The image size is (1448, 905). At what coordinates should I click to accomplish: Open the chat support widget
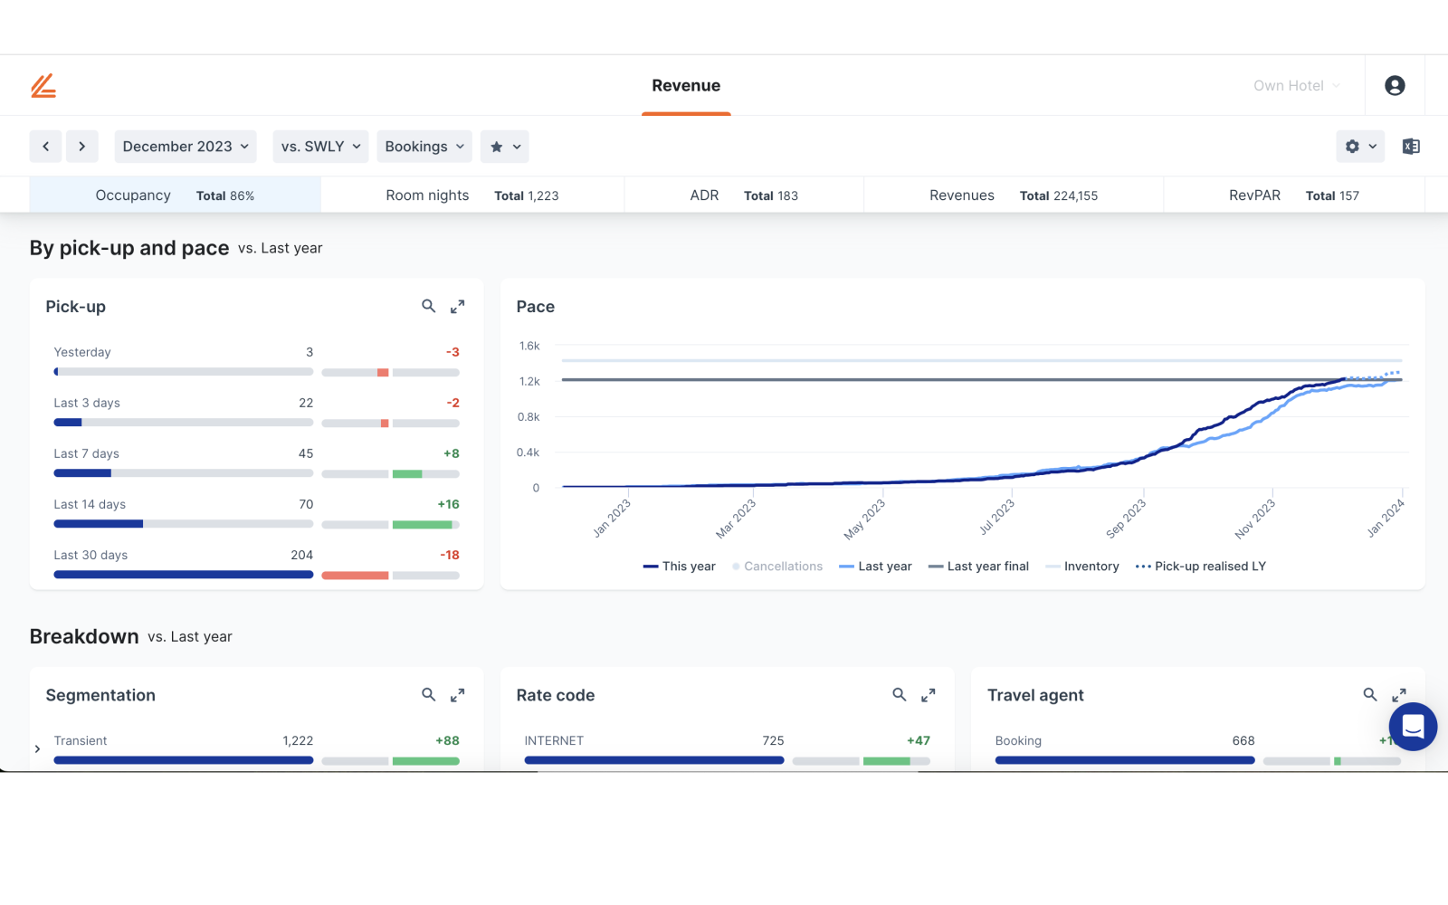(1412, 727)
